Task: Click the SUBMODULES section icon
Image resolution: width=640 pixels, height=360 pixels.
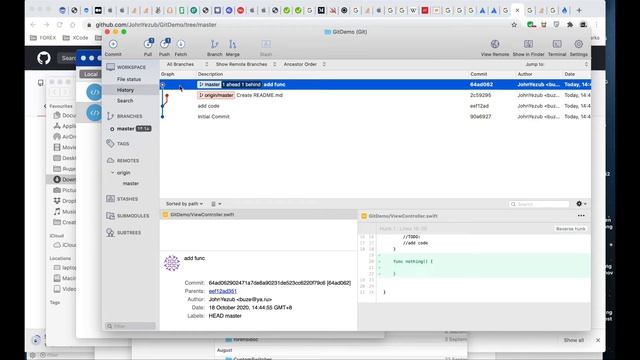Action: 110,216
